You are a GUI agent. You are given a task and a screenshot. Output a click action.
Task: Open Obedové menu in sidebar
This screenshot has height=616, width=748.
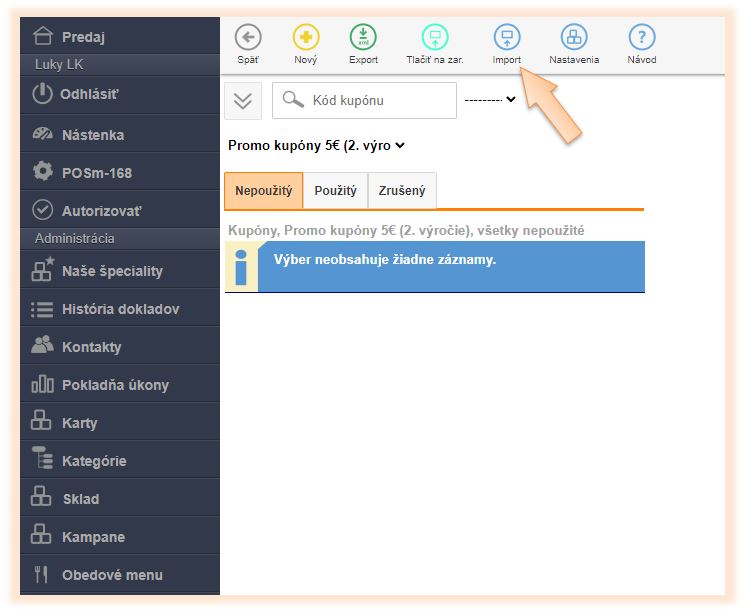[112, 575]
